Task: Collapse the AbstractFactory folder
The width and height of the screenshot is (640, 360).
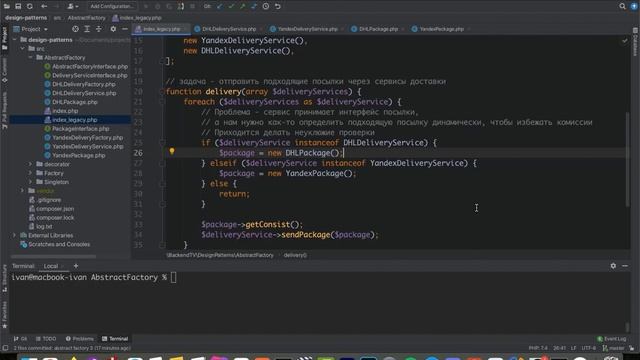Action: [x=31, y=58]
